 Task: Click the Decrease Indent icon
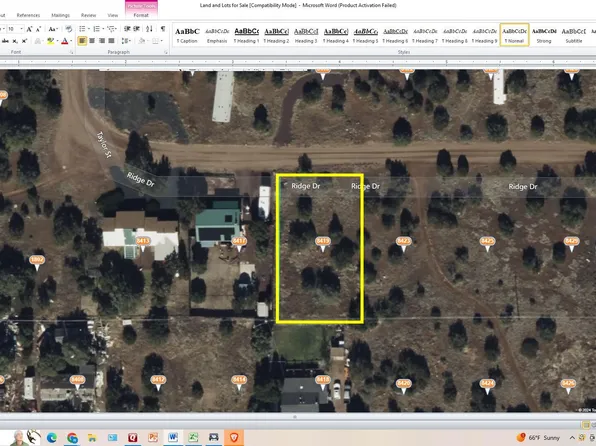click(127, 29)
